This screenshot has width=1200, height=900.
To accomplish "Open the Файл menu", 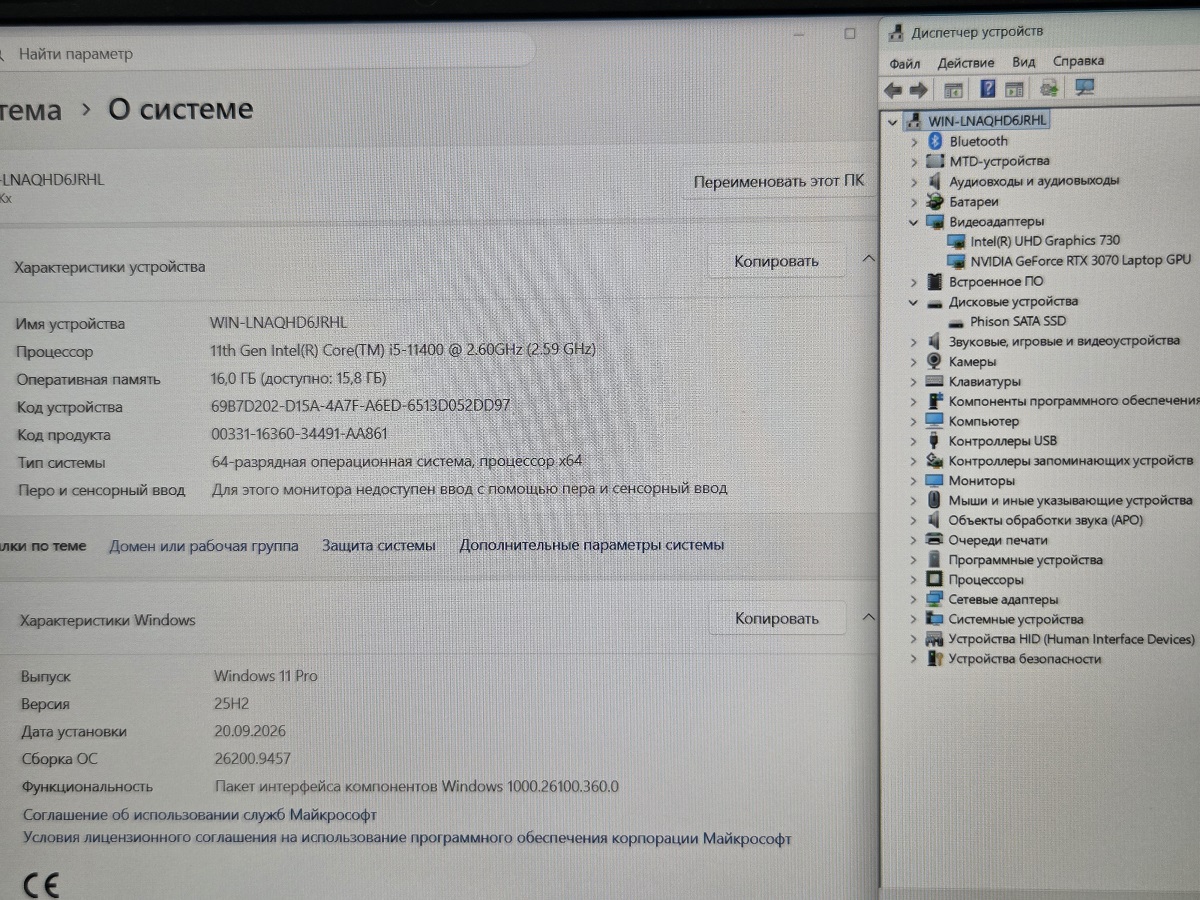I will pos(905,62).
